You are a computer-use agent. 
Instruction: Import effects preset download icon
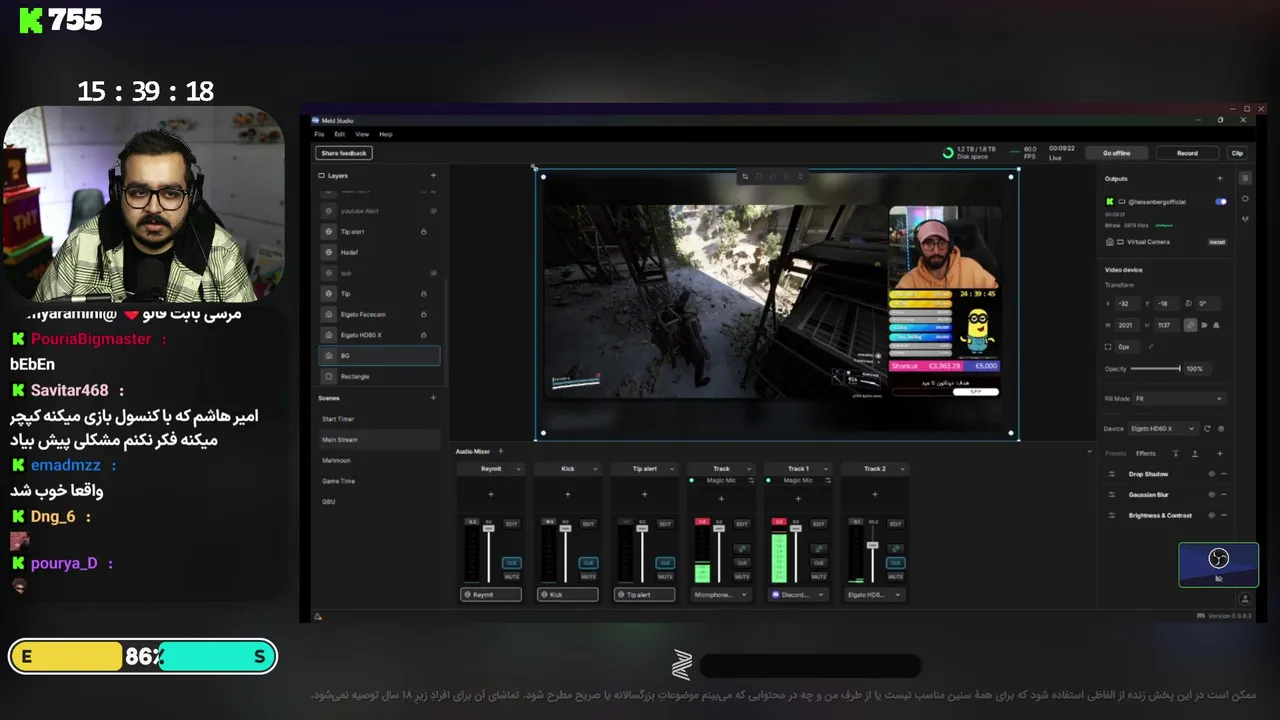1175,453
